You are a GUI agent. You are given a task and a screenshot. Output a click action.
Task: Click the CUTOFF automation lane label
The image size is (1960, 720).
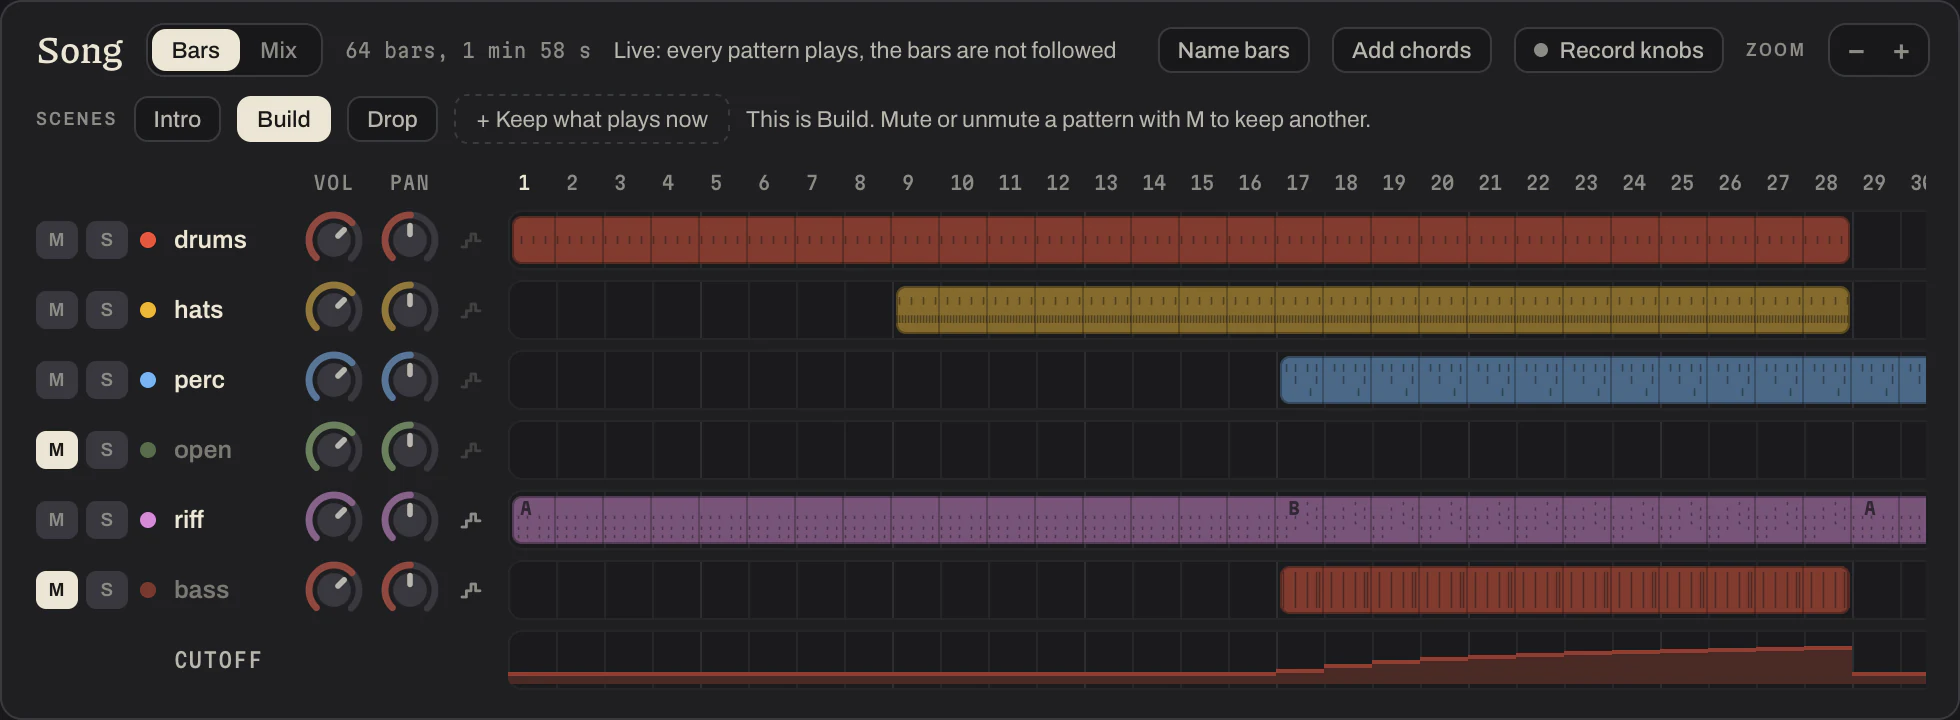click(x=218, y=660)
